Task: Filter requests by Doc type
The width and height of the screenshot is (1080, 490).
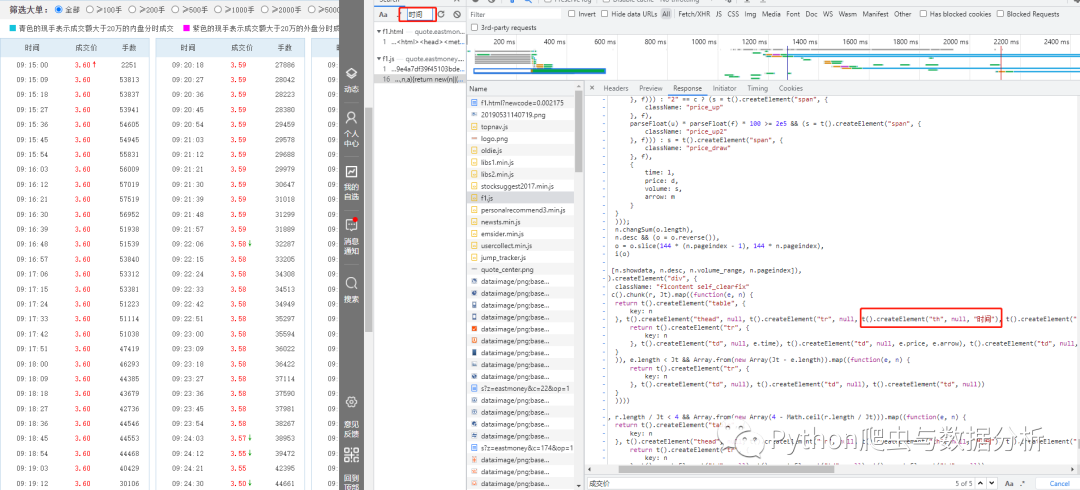Action: tap(811, 14)
